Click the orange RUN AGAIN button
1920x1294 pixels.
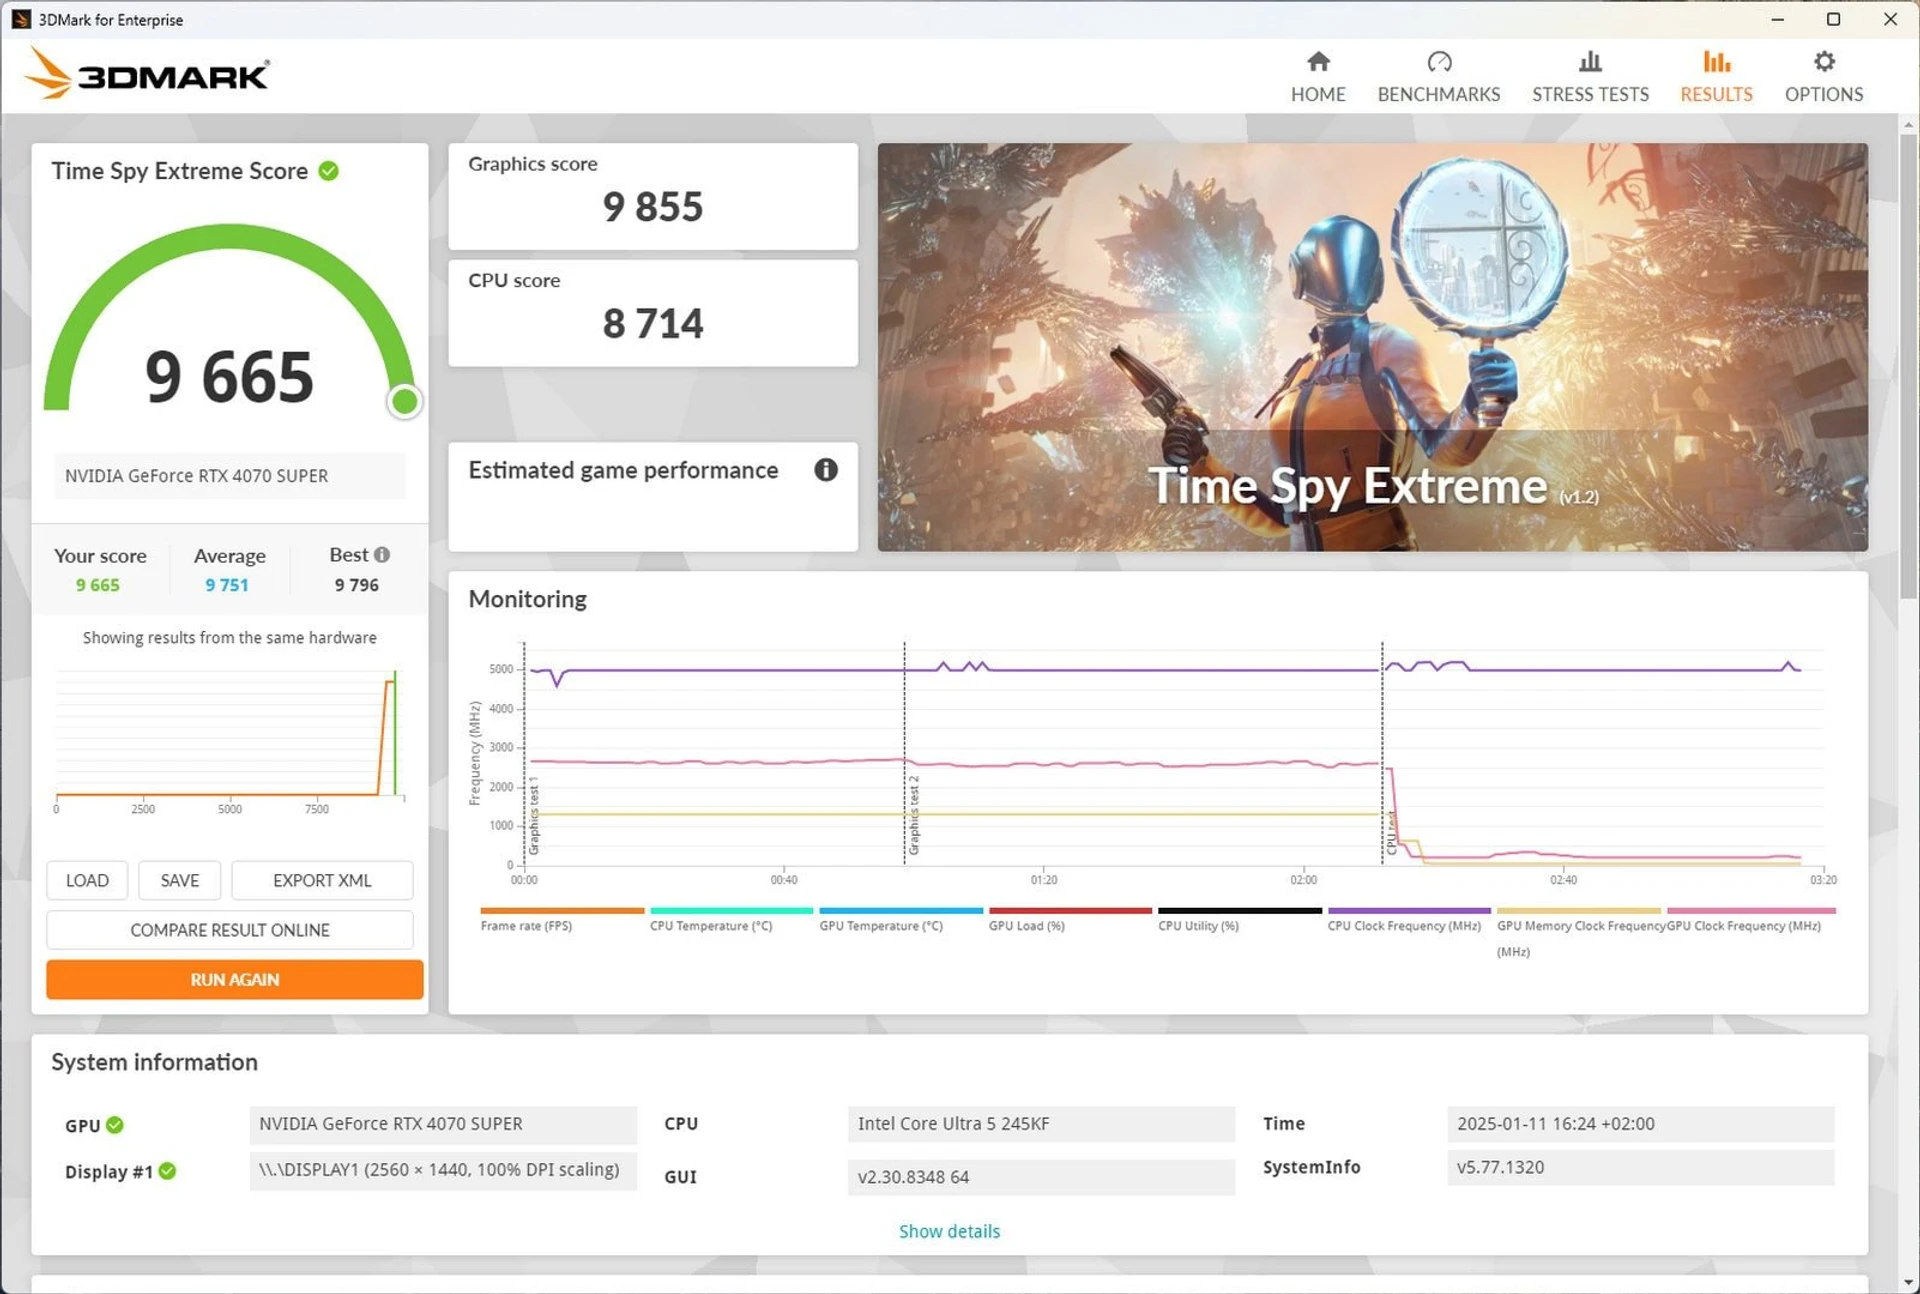click(x=235, y=979)
